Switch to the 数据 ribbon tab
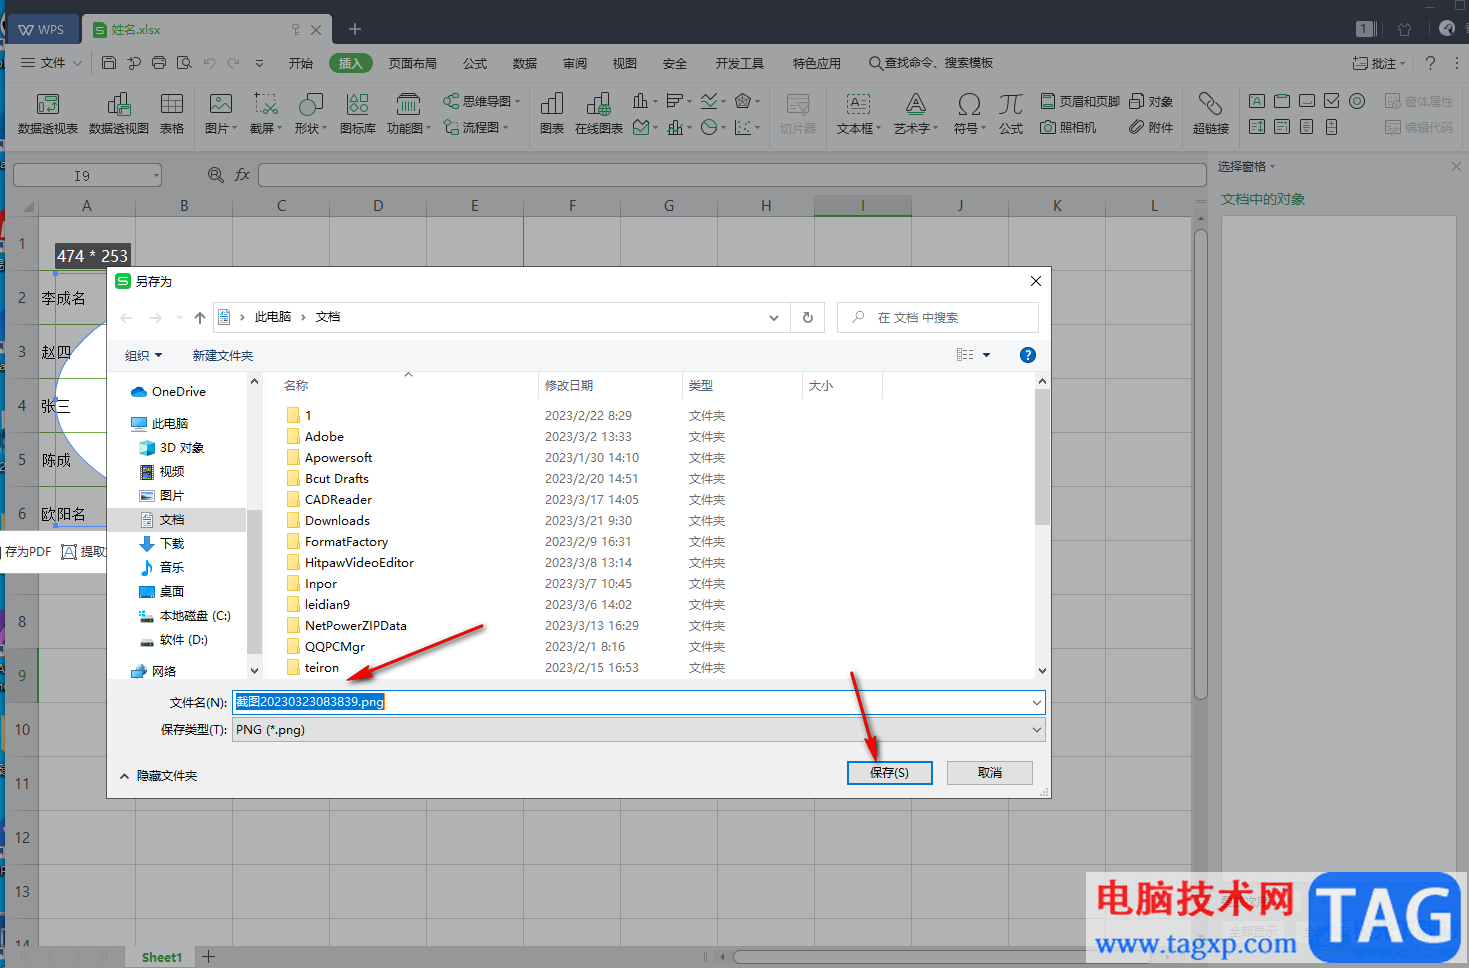 coord(525,63)
